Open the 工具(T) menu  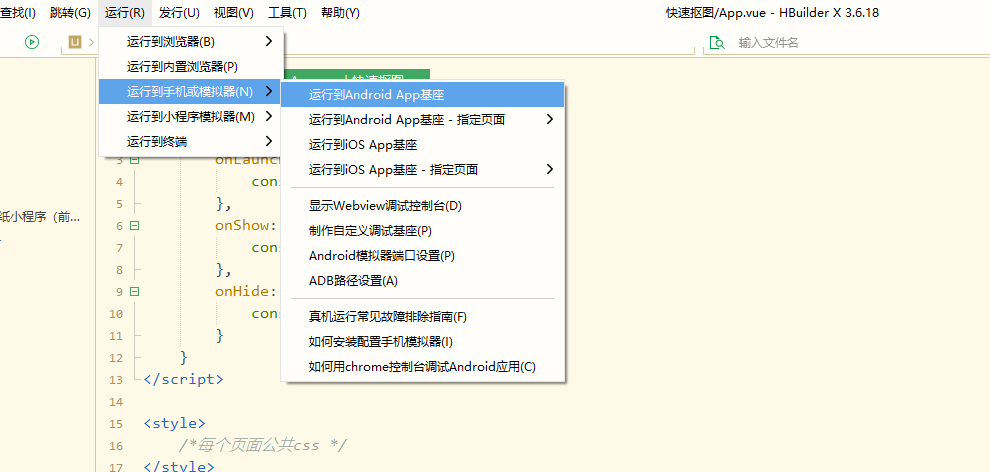tap(287, 13)
